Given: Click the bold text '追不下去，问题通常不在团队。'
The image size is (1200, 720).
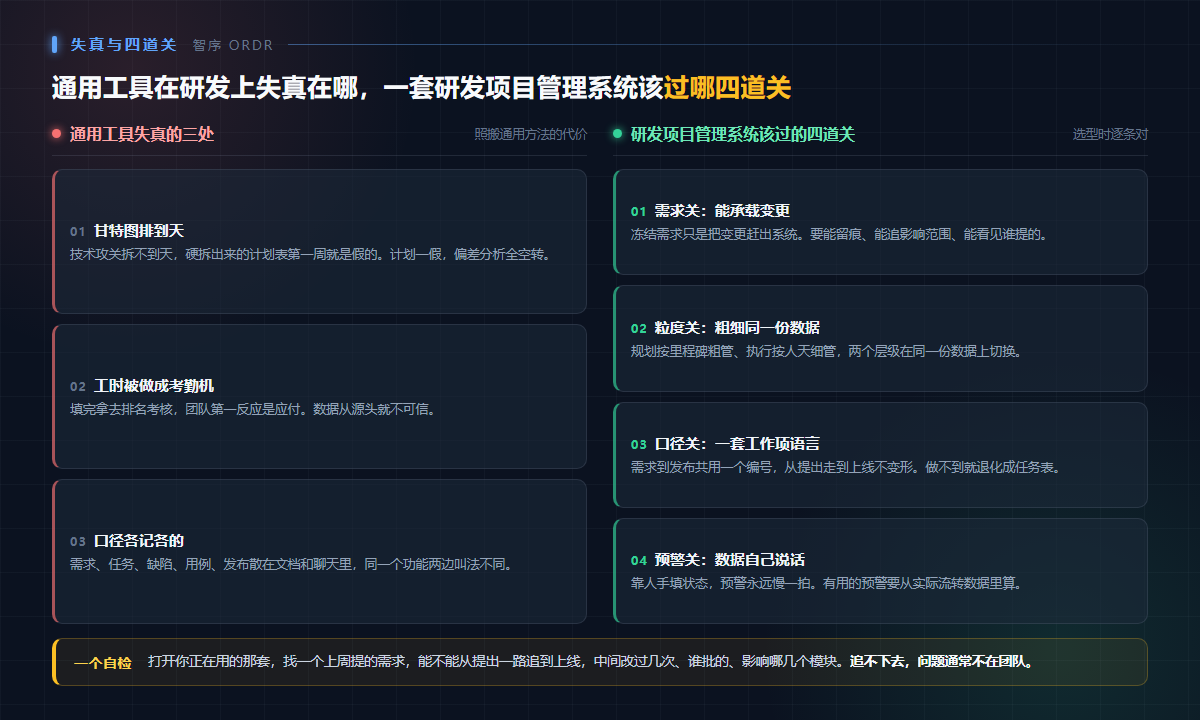Looking at the screenshot, I should 941,661.
